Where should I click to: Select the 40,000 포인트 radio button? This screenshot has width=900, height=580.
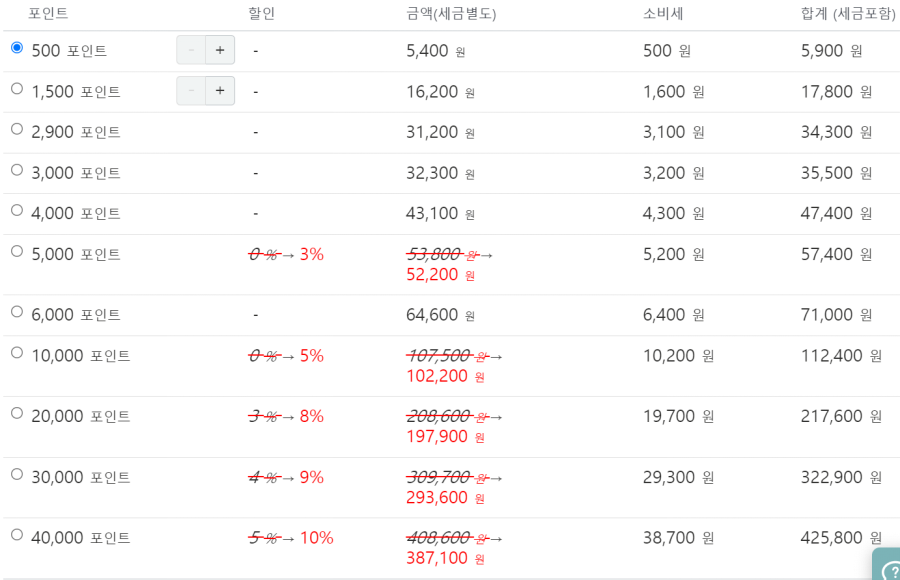tap(15, 536)
